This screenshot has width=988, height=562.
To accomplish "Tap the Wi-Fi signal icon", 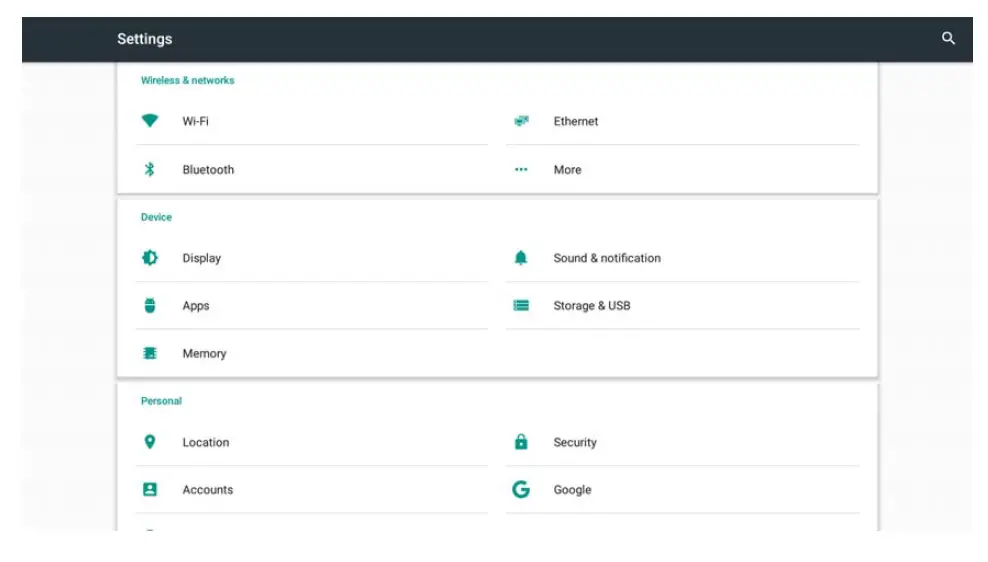I will (x=150, y=121).
